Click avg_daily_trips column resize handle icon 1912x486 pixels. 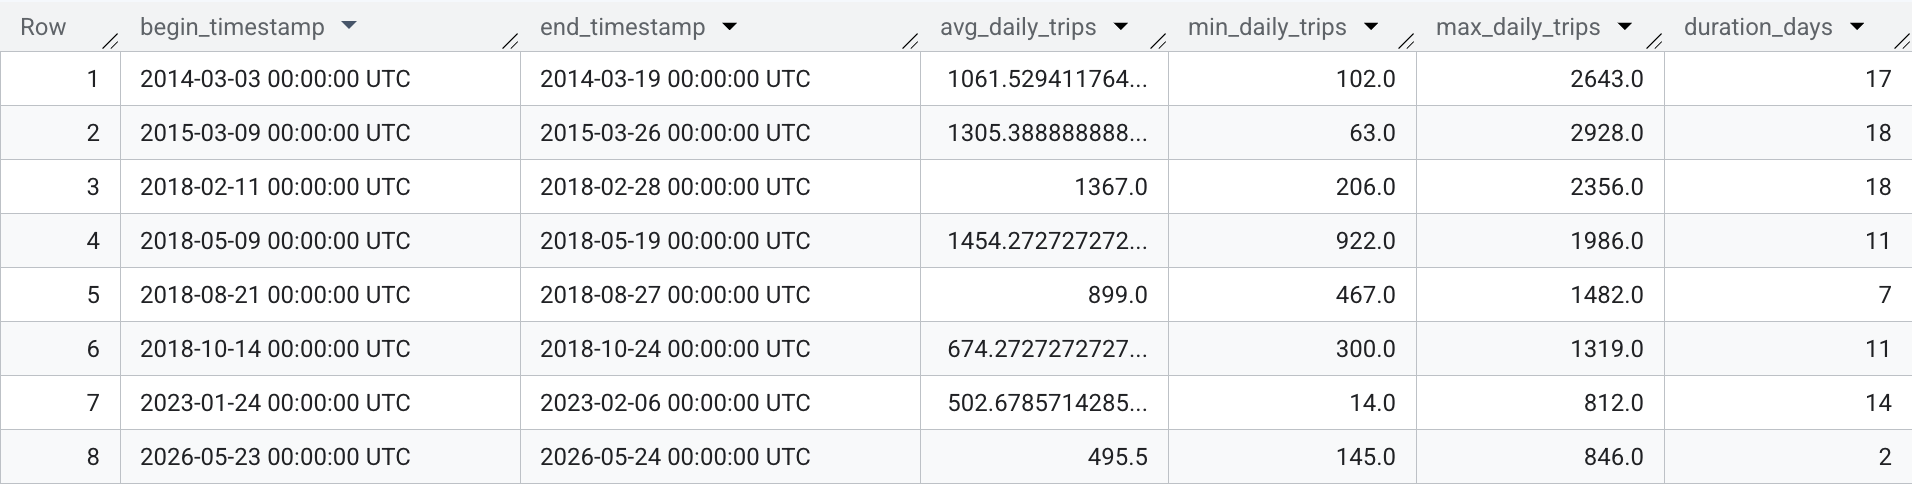click(x=1158, y=41)
